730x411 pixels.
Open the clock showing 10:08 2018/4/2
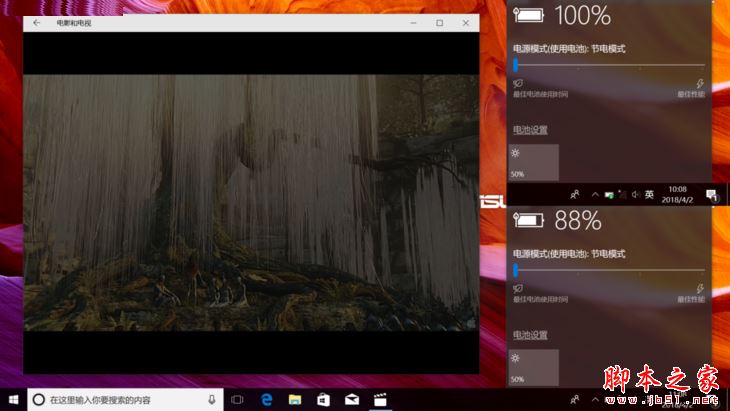(677, 194)
